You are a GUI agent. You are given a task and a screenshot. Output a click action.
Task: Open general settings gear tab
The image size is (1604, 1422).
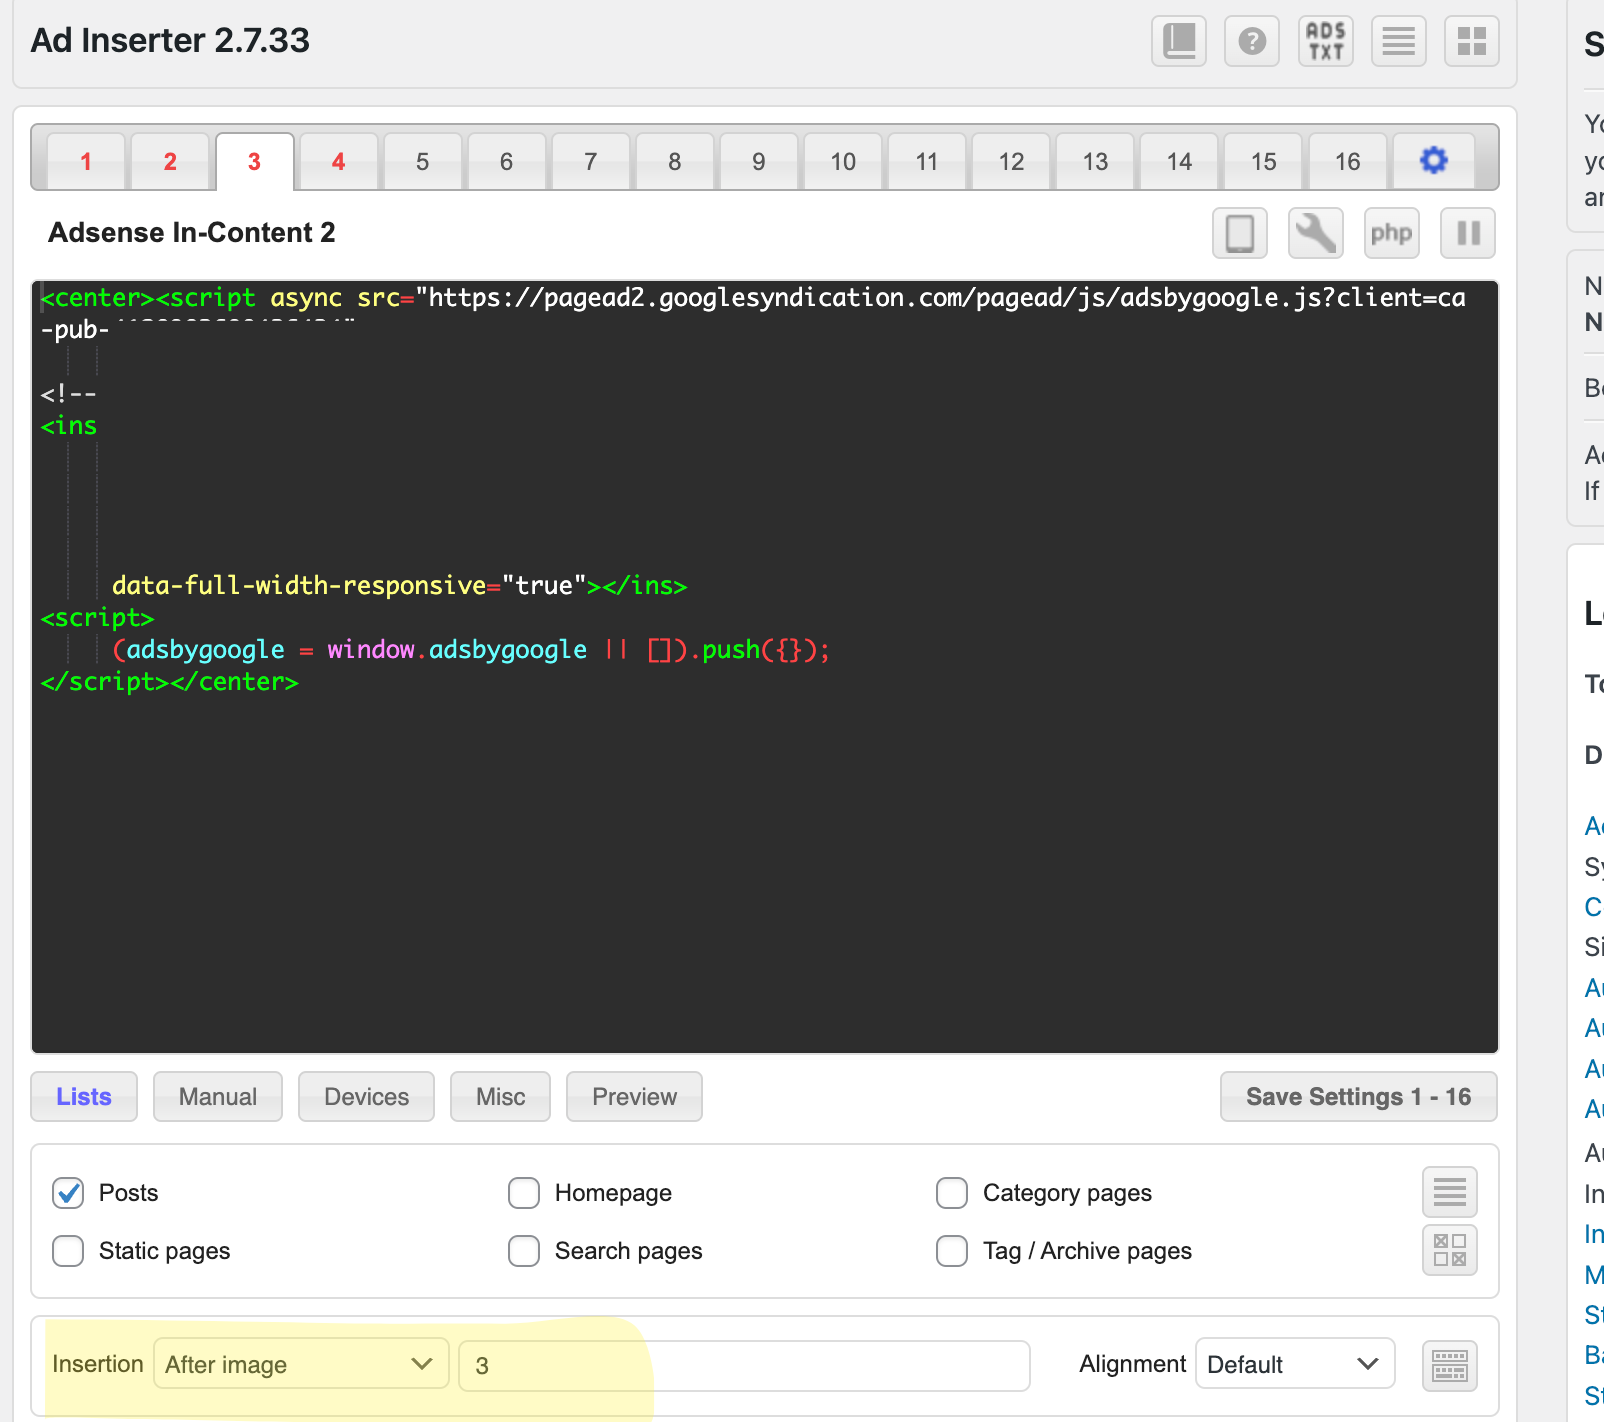(1433, 161)
